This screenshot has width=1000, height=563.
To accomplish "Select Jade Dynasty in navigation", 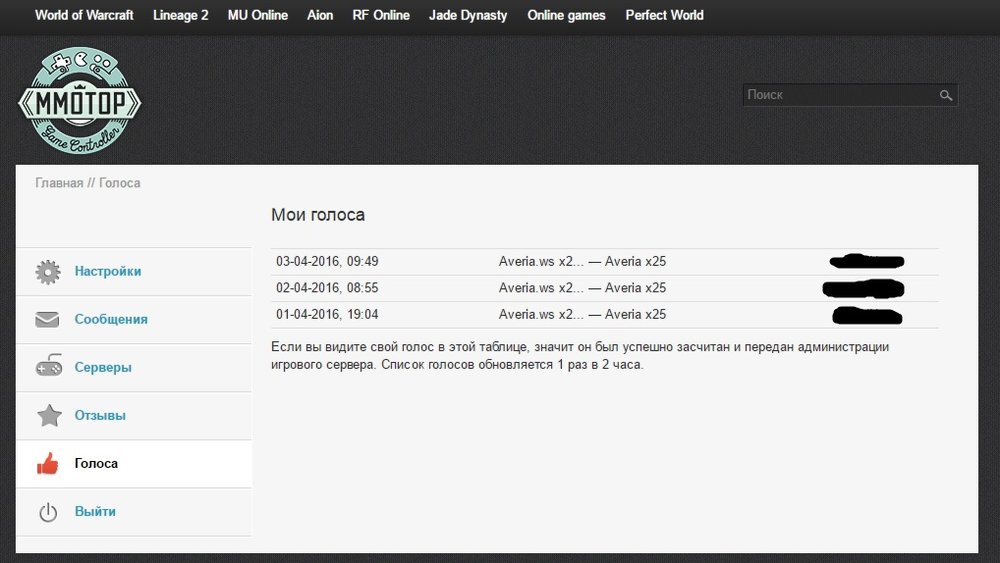I will [x=468, y=15].
